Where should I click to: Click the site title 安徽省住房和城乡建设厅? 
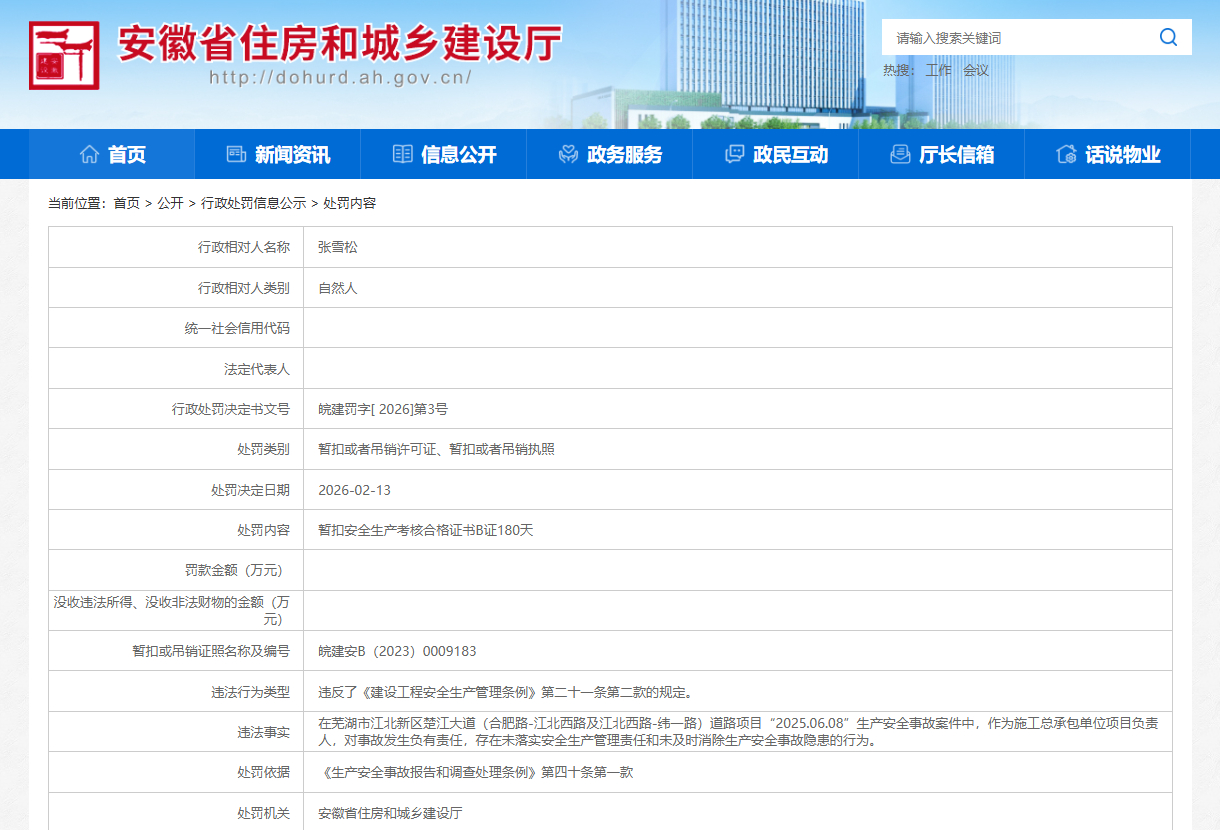tap(340, 42)
